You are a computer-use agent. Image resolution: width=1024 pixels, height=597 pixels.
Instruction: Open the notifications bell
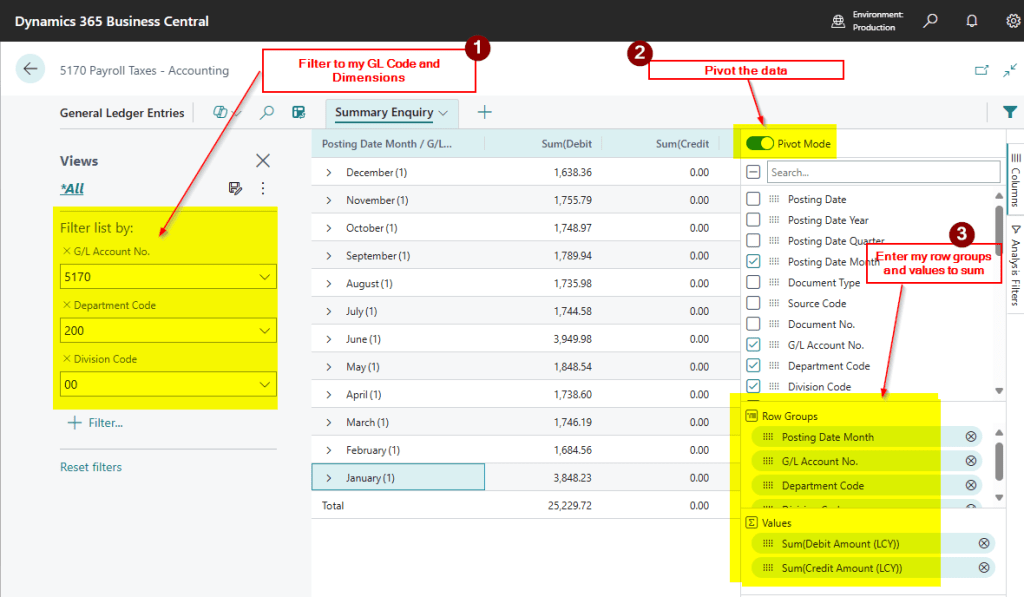pos(971,20)
